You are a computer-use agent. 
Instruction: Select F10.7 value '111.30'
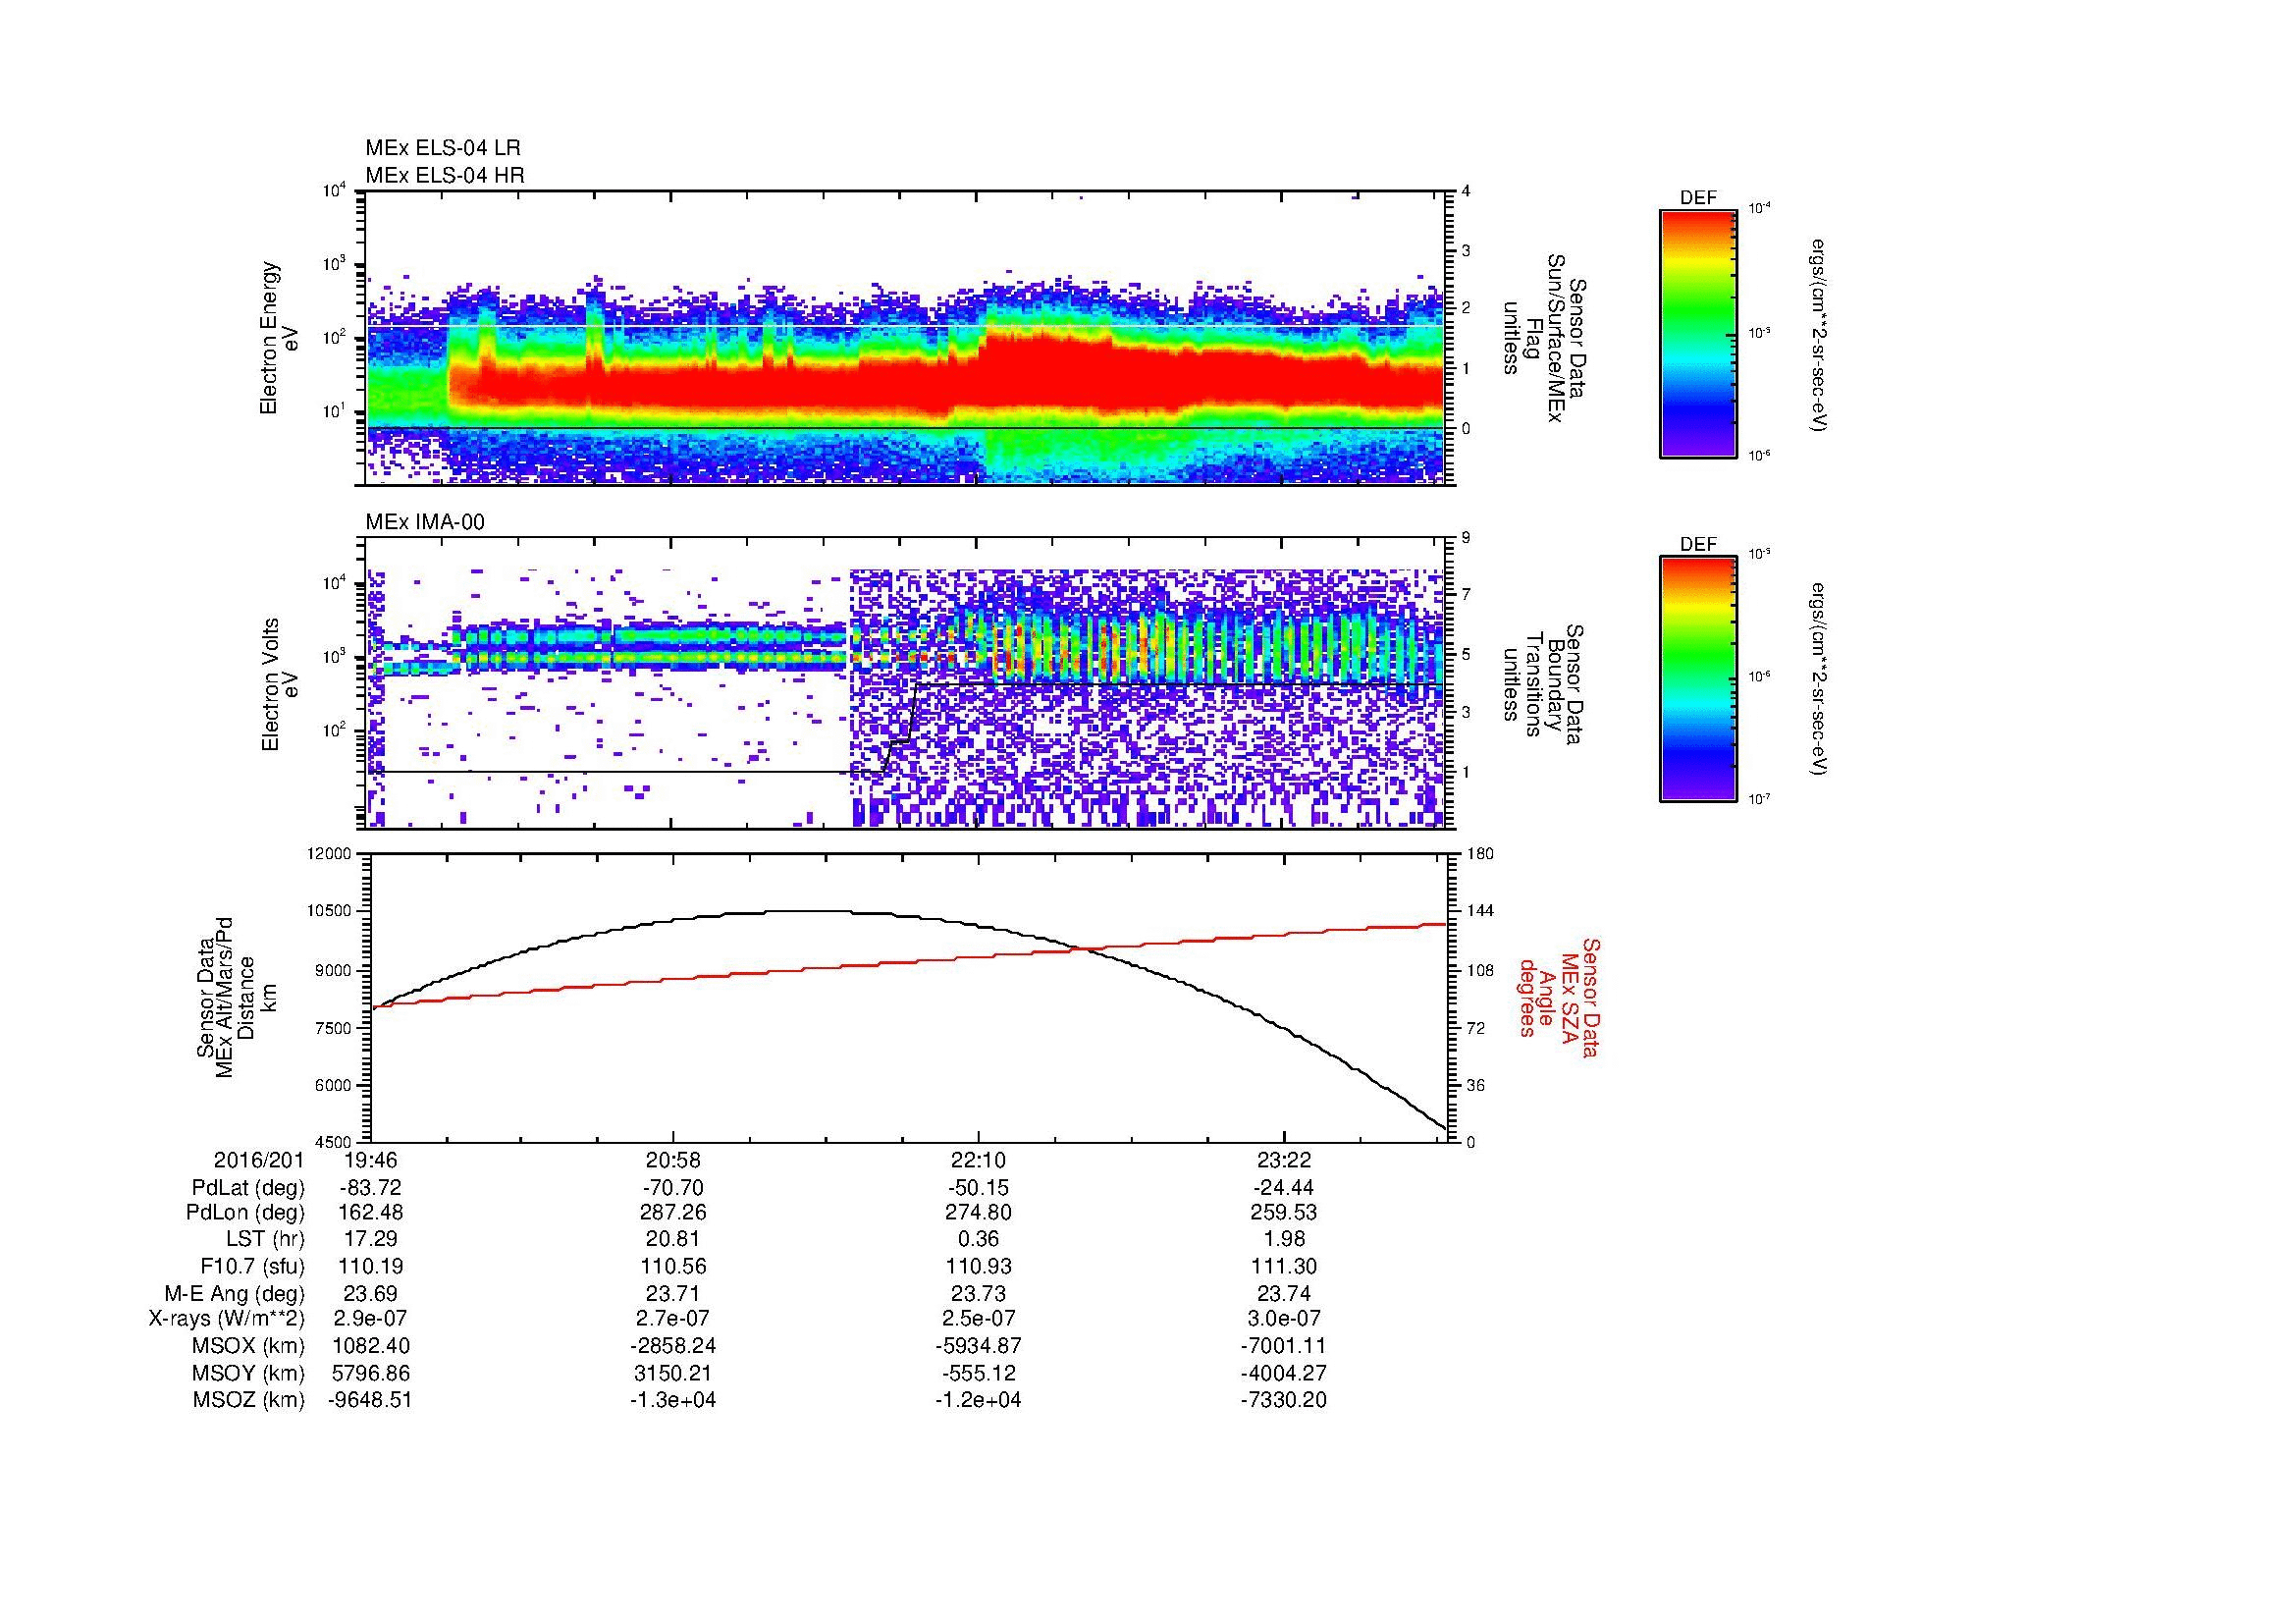1283,1267
